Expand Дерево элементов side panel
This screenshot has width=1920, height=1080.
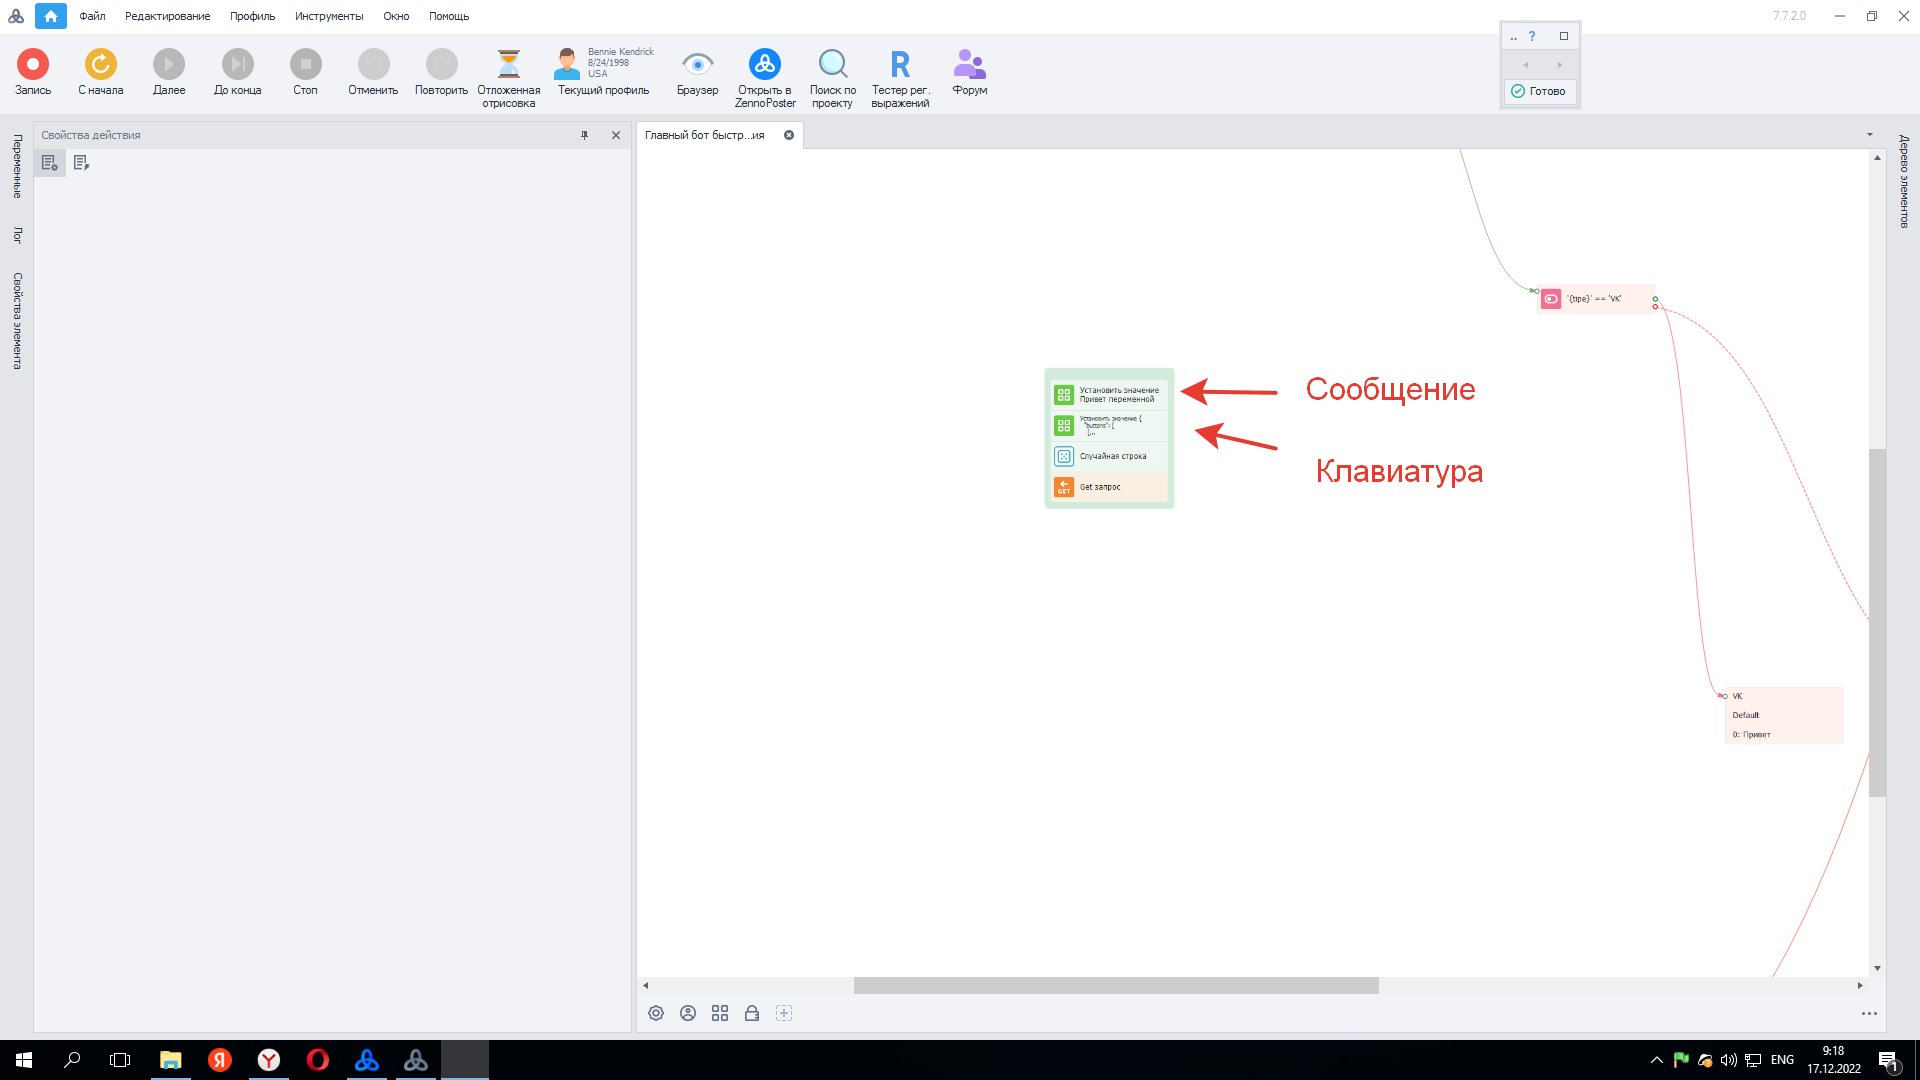[1904, 181]
